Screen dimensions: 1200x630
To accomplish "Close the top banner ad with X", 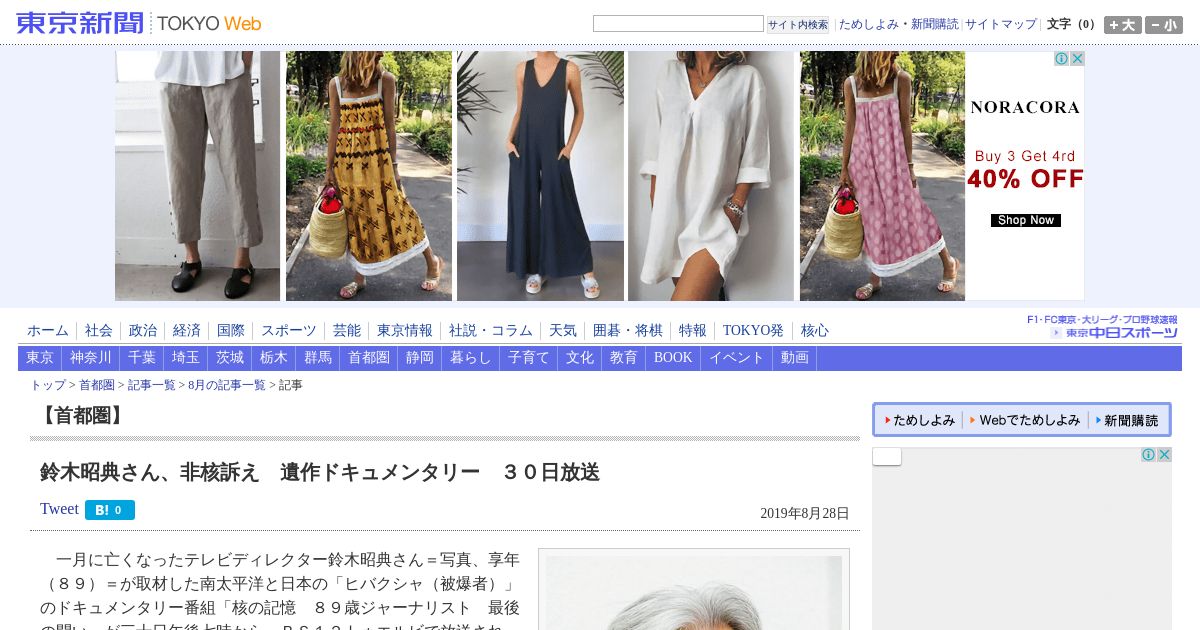I will coord(1077,59).
